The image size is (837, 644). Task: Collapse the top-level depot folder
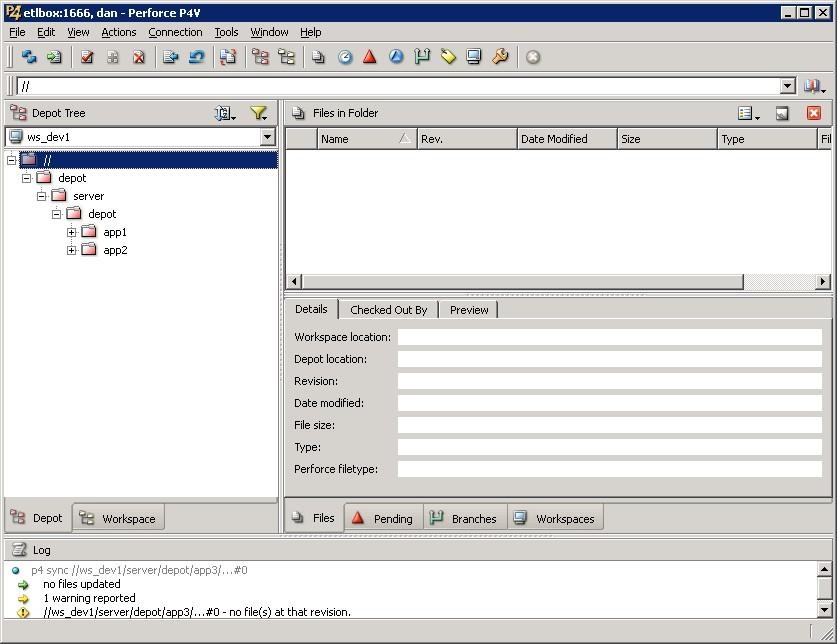click(27, 178)
